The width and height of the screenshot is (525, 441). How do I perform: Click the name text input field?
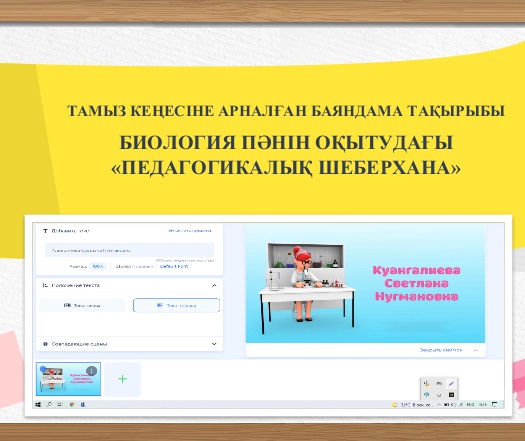[129, 250]
